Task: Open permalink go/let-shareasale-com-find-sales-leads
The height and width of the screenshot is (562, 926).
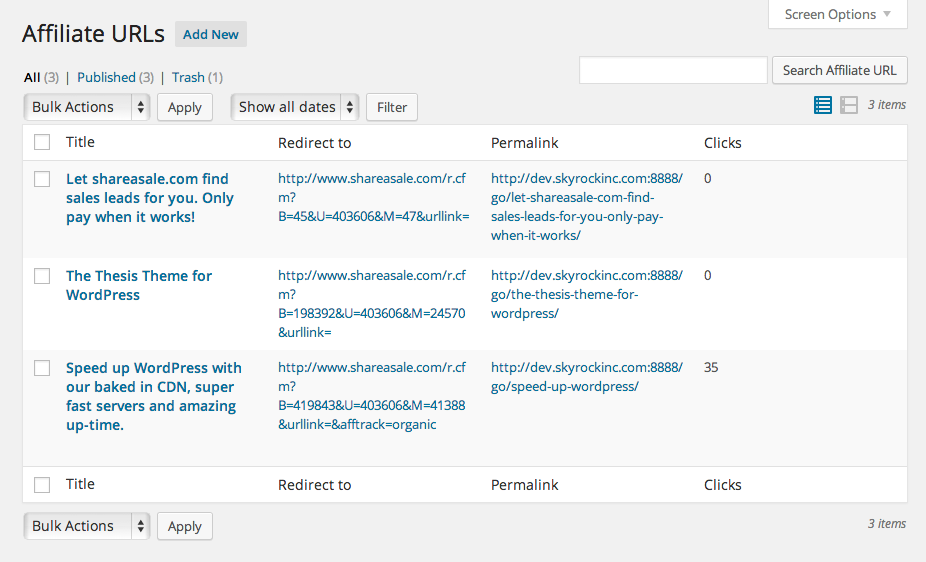Action: click(586, 207)
